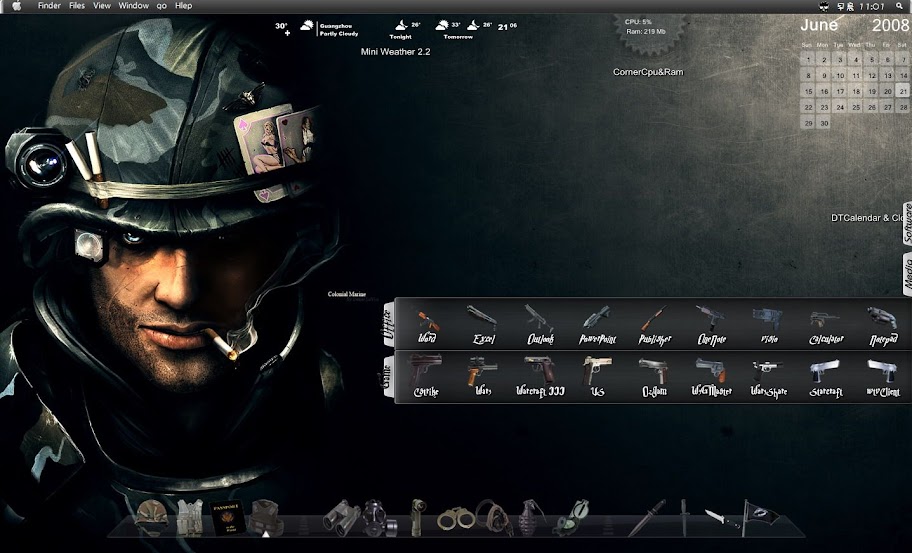
Task: Launch PowerPoint from the Office row
Action: pyautogui.click(x=597, y=325)
